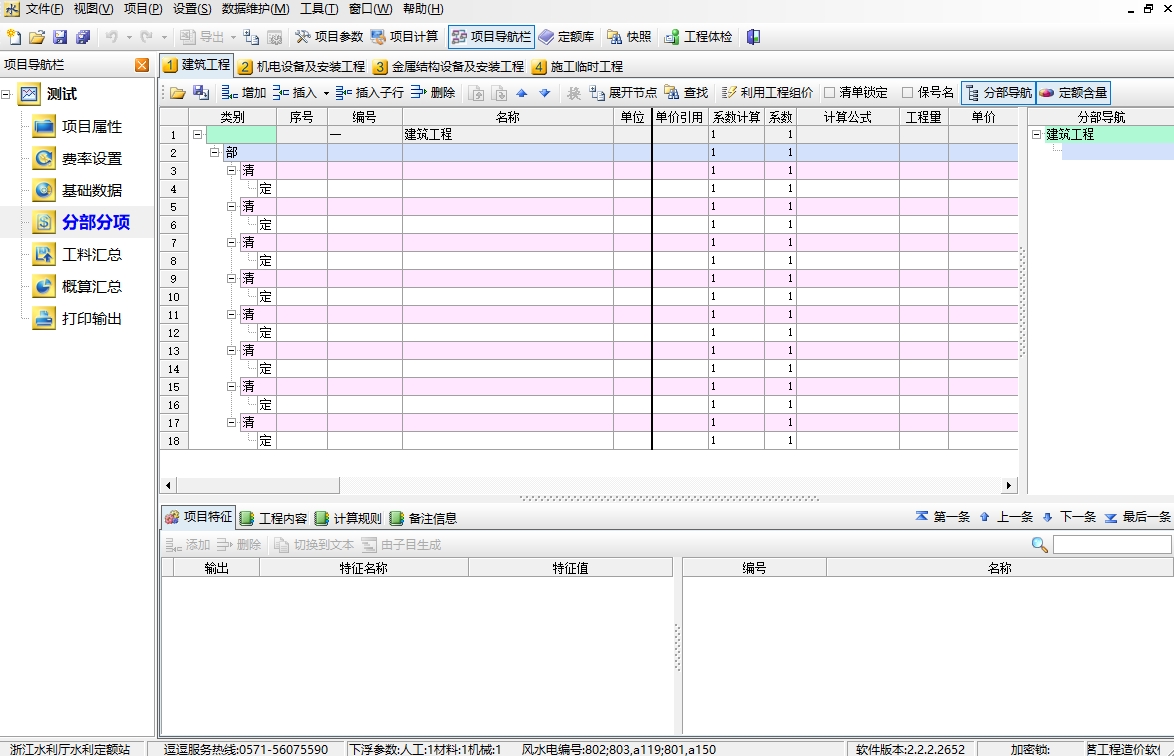Move row down with blue down arrow
This screenshot has height=756, width=1174.
[545, 93]
